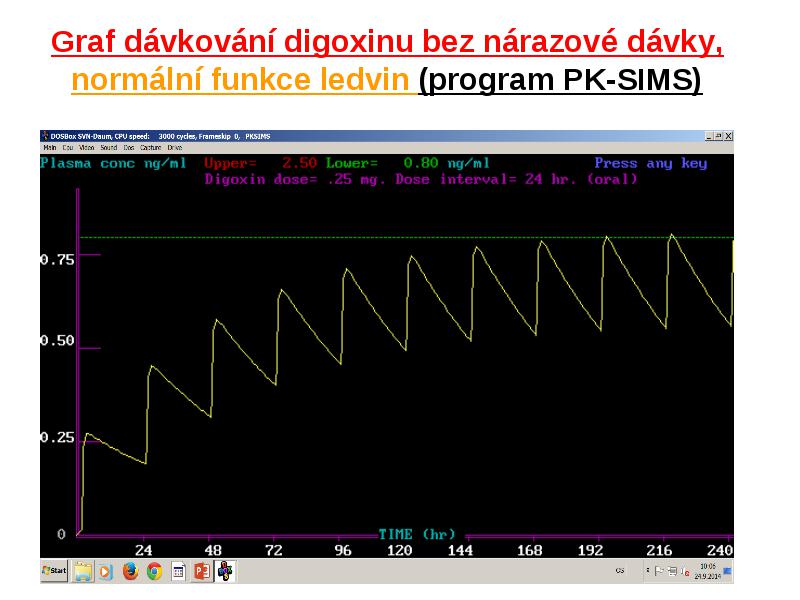Click the 96 hour x-axis label
Image resolution: width=800 pixels, height=600 pixels.
(x=343, y=550)
